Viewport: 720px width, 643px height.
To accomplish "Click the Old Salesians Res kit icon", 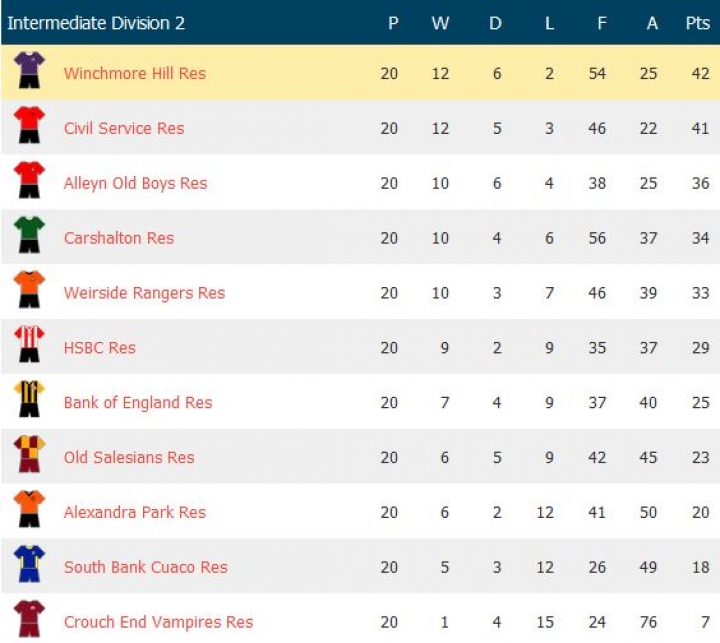I will (x=29, y=456).
